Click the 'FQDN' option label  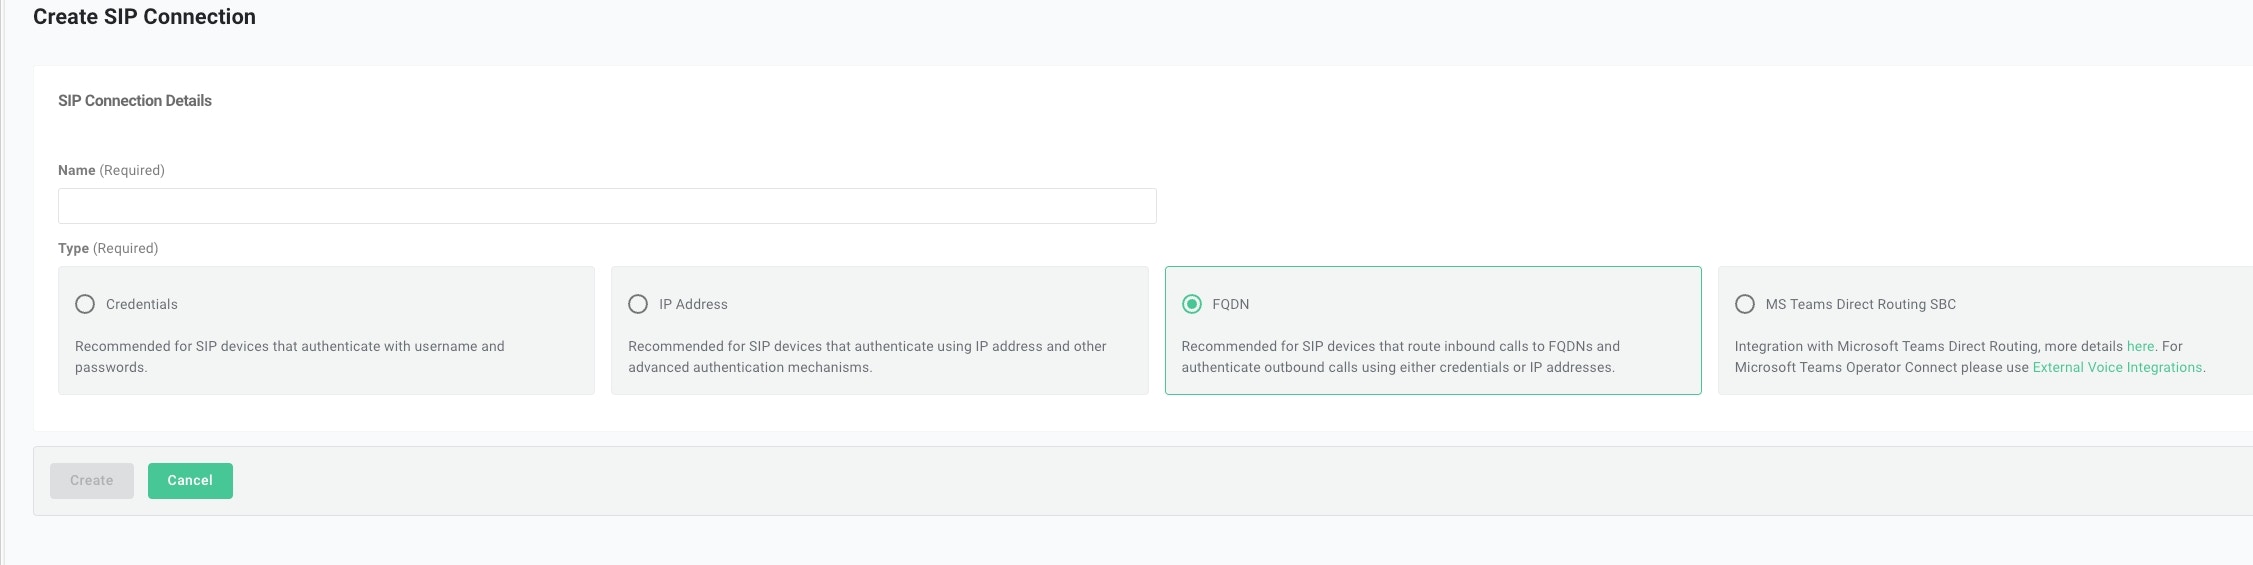coord(1230,304)
